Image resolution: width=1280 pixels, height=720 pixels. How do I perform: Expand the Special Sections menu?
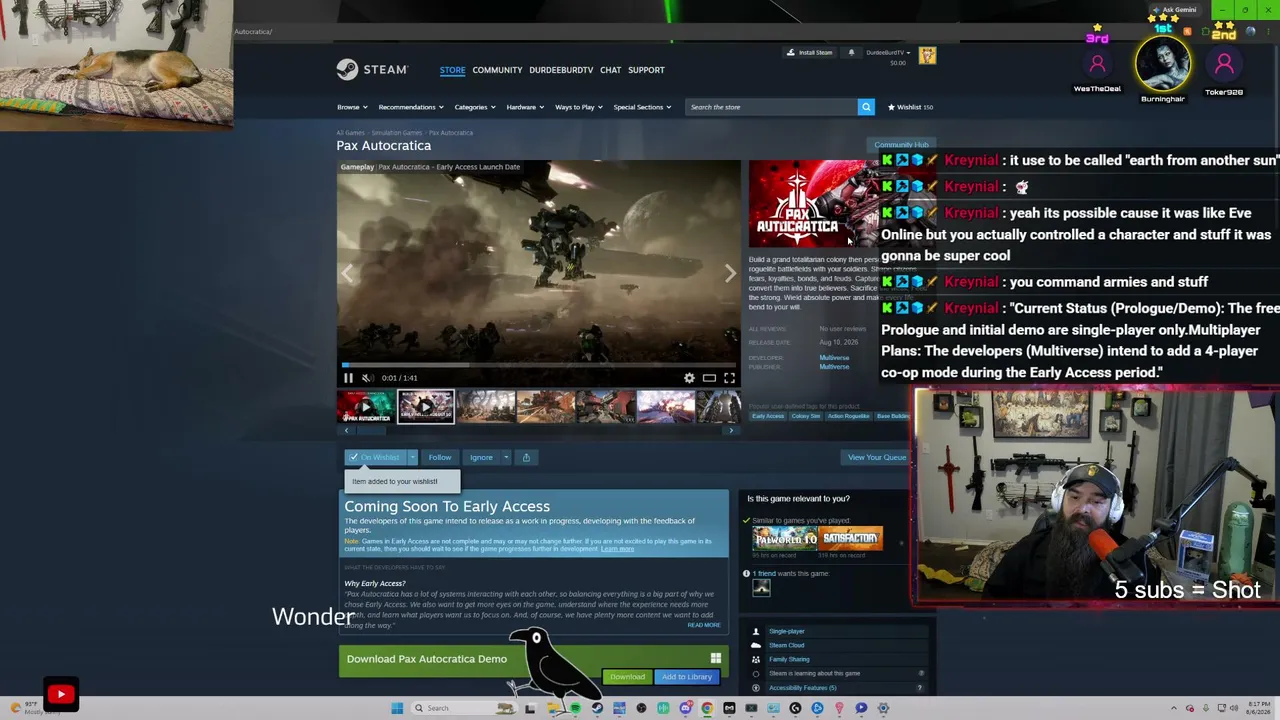coord(642,107)
